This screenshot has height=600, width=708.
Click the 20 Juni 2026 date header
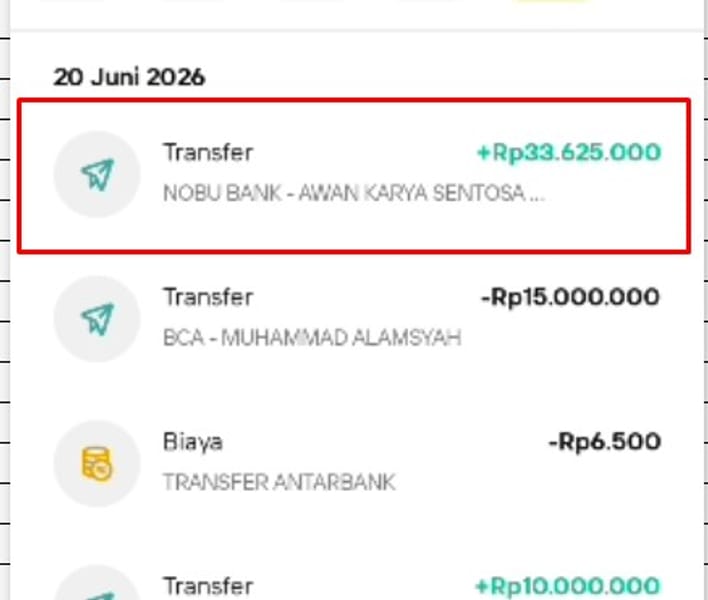pyautogui.click(x=129, y=77)
